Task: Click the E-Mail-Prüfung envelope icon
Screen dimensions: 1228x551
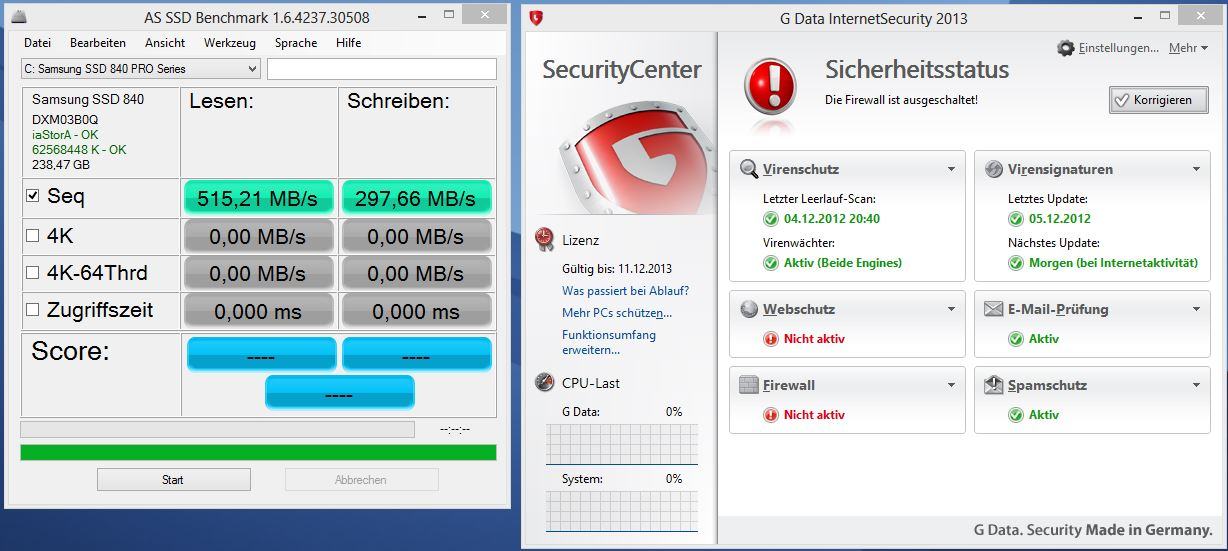Action: click(x=994, y=309)
